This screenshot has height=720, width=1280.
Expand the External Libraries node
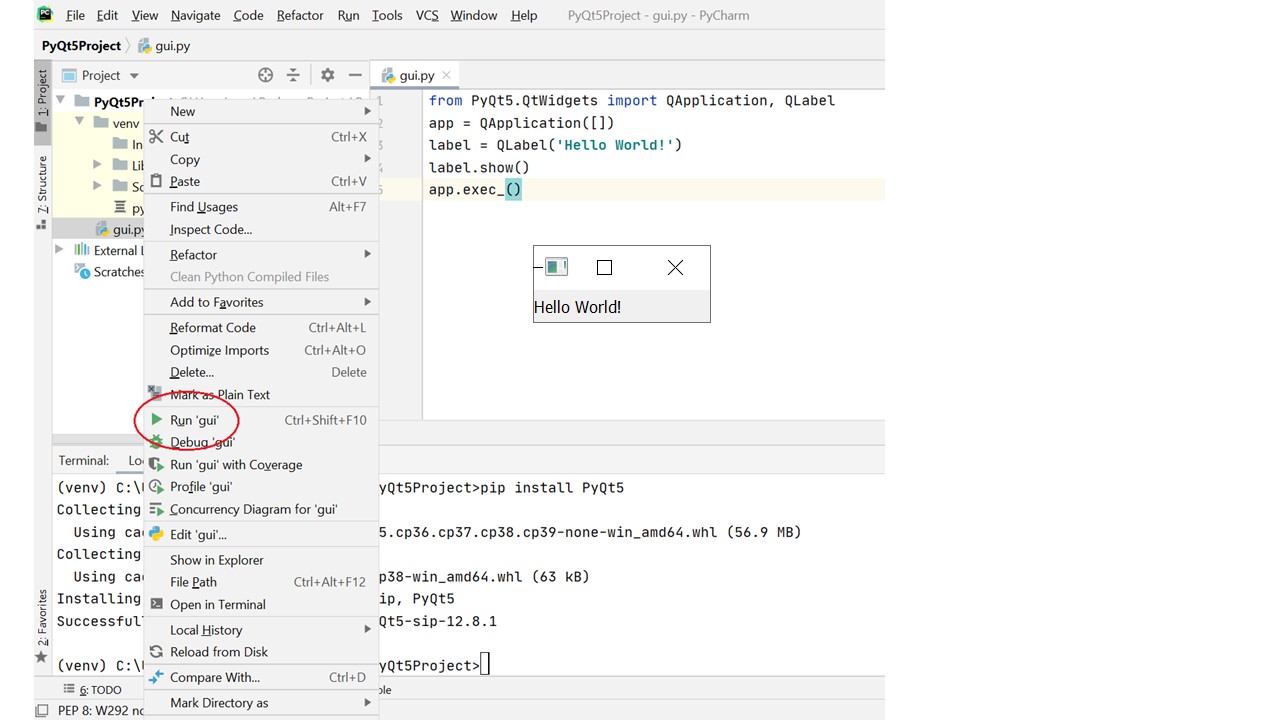click(59, 250)
